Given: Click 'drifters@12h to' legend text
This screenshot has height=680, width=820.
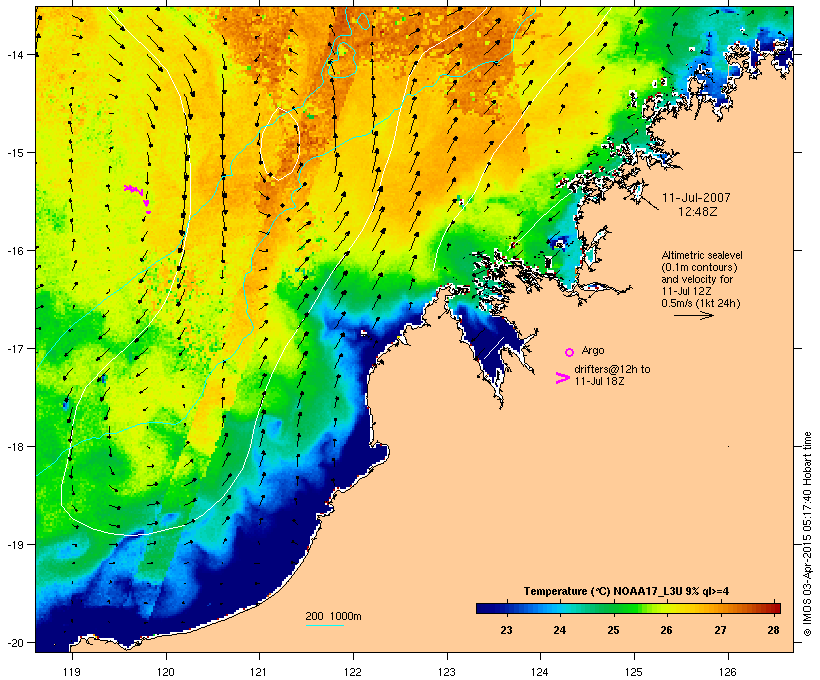Looking at the screenshot, I should pos(612,369).
